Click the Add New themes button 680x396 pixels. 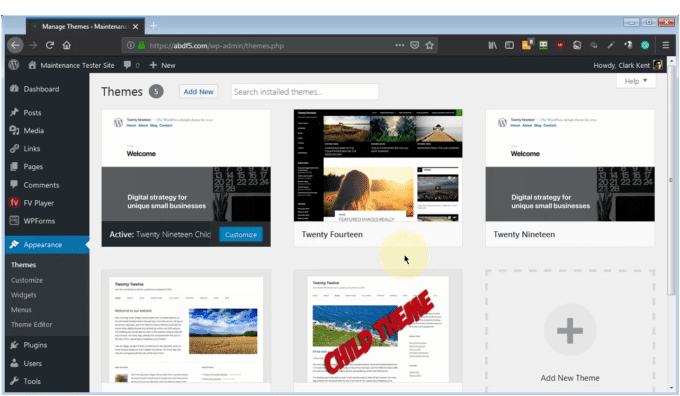coord(198,92)
